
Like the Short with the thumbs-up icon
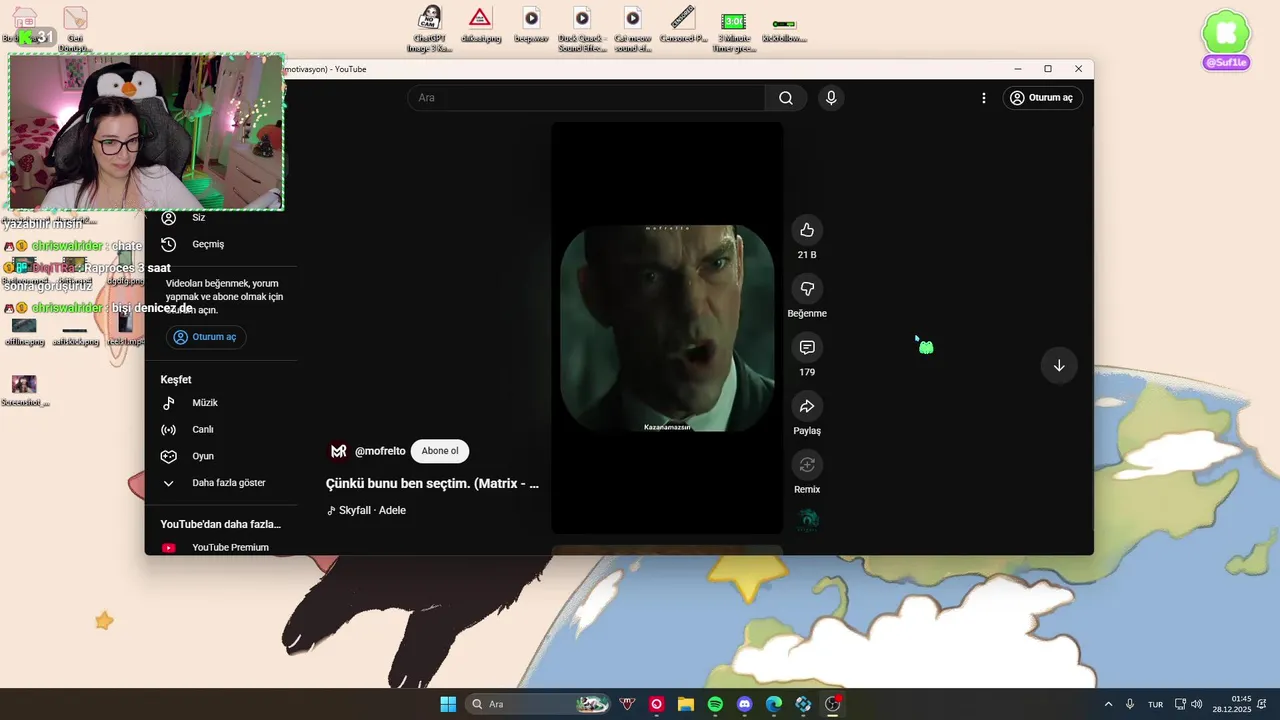807,230
